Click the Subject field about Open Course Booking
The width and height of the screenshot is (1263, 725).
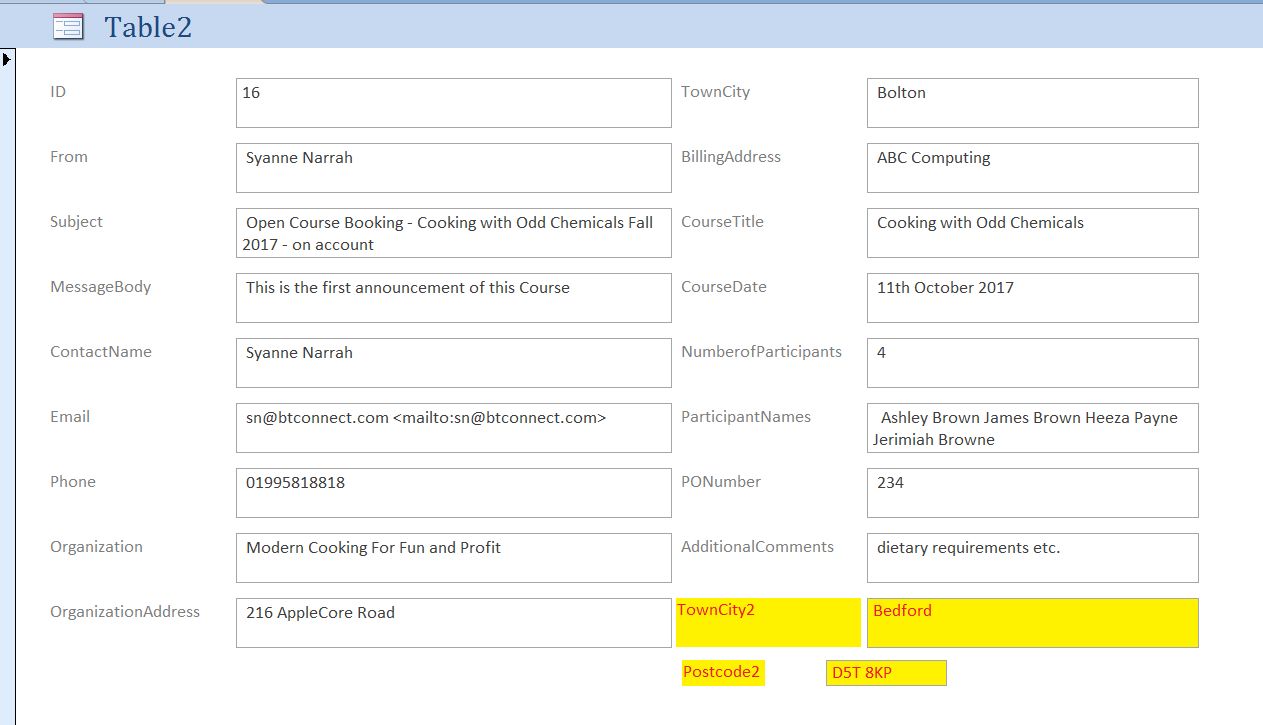point(454,233)
